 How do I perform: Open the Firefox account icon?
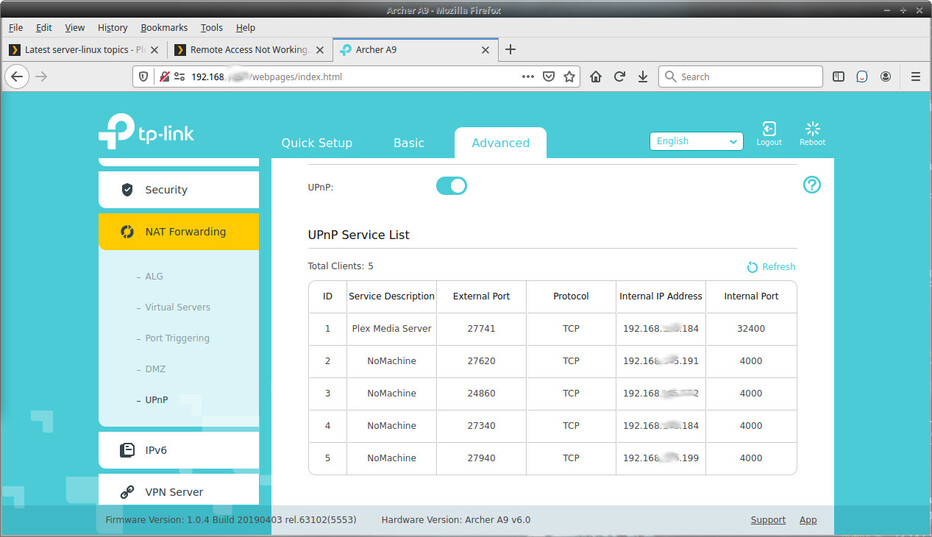point(886,77)
